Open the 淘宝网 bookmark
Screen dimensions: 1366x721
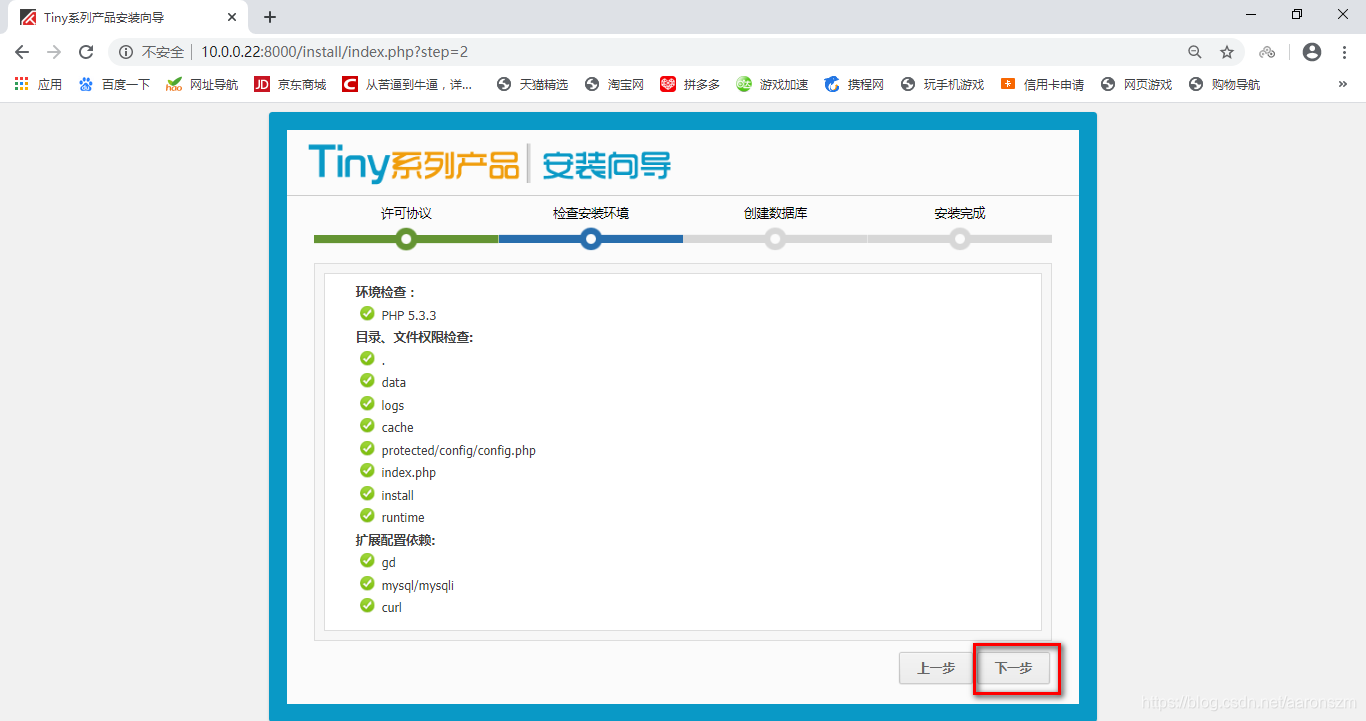coord(614,85)
